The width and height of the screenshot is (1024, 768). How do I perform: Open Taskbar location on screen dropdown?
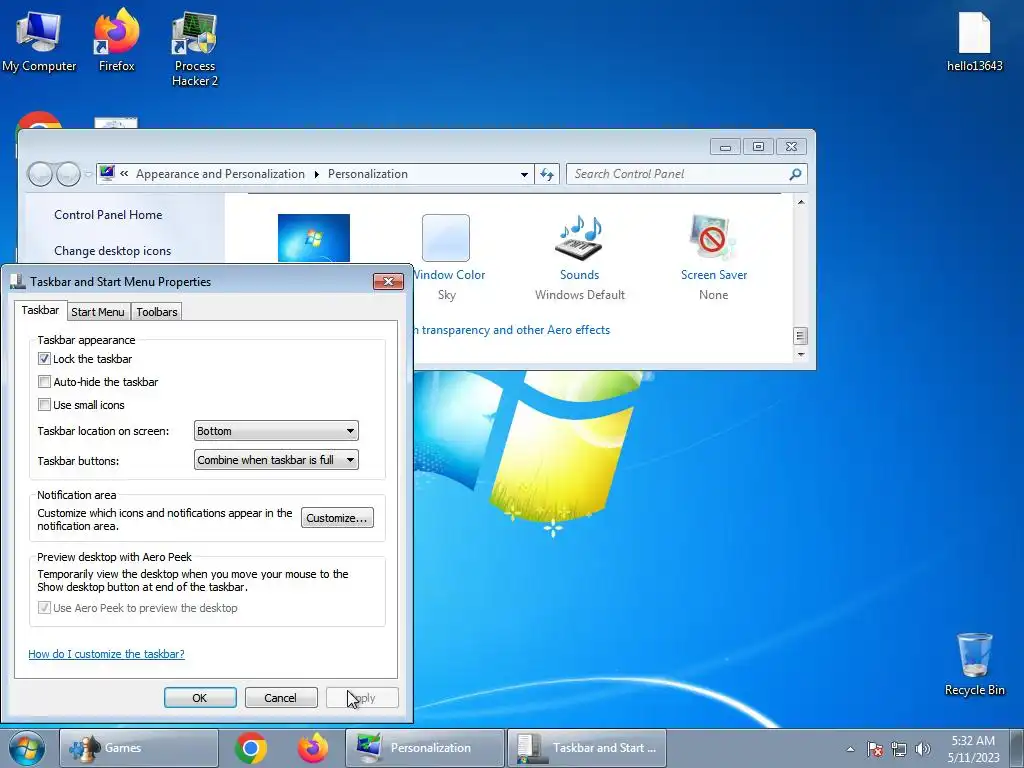[276, 431]
